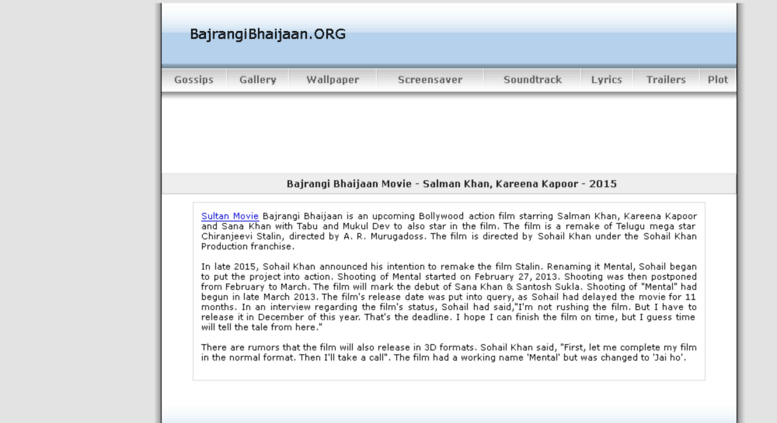777x423 pixels.
Task: Click the BajrangiBhaijaan.ORG site title
Action: [x=268, y=34]
